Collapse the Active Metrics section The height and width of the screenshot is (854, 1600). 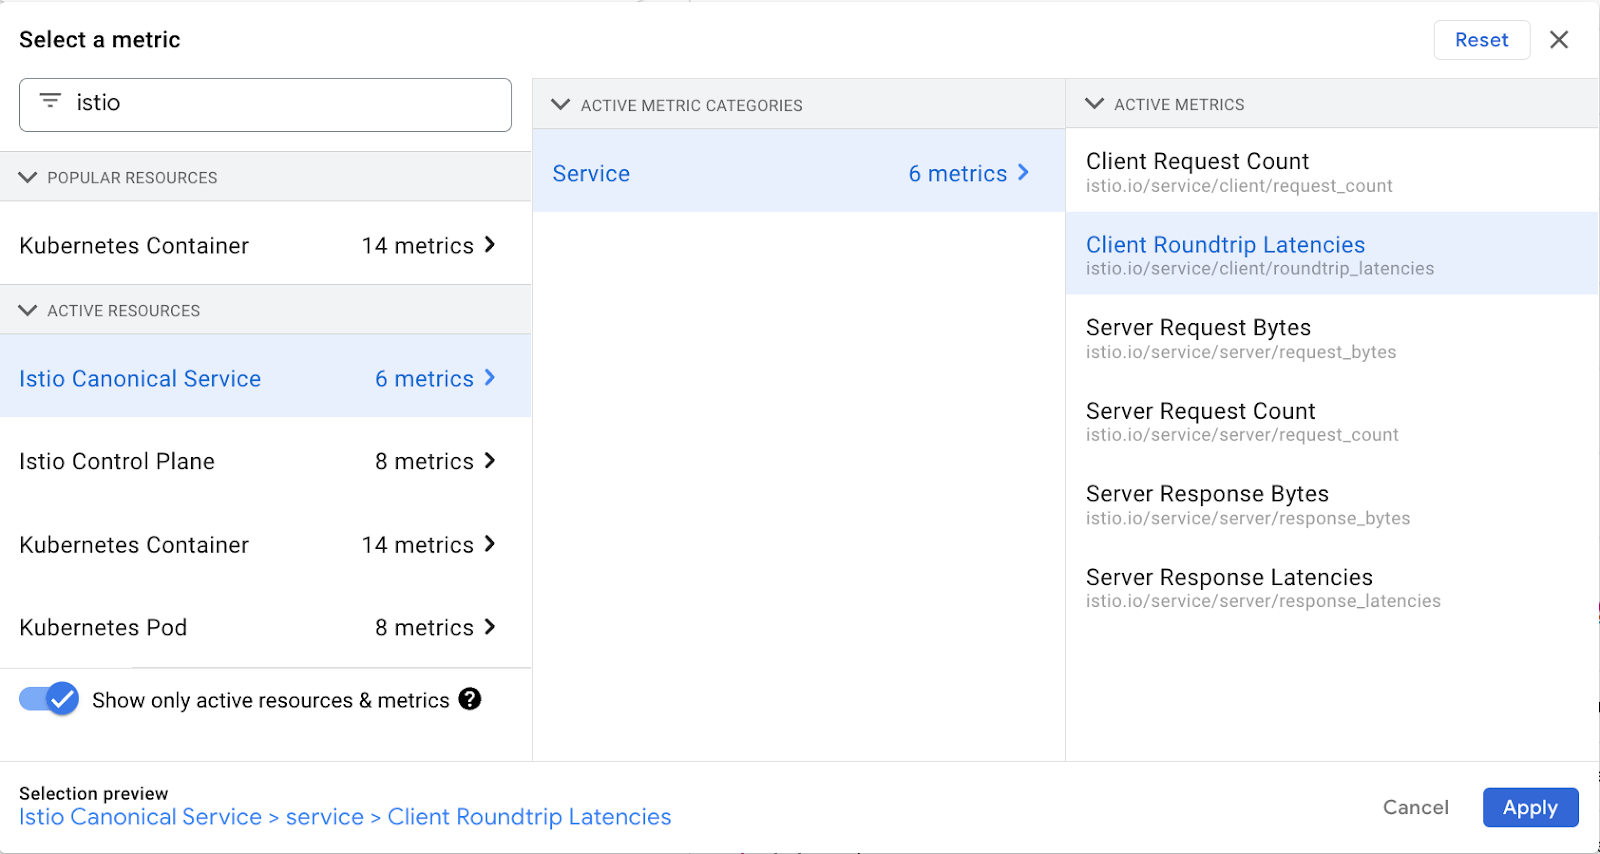coord(1095,103)
